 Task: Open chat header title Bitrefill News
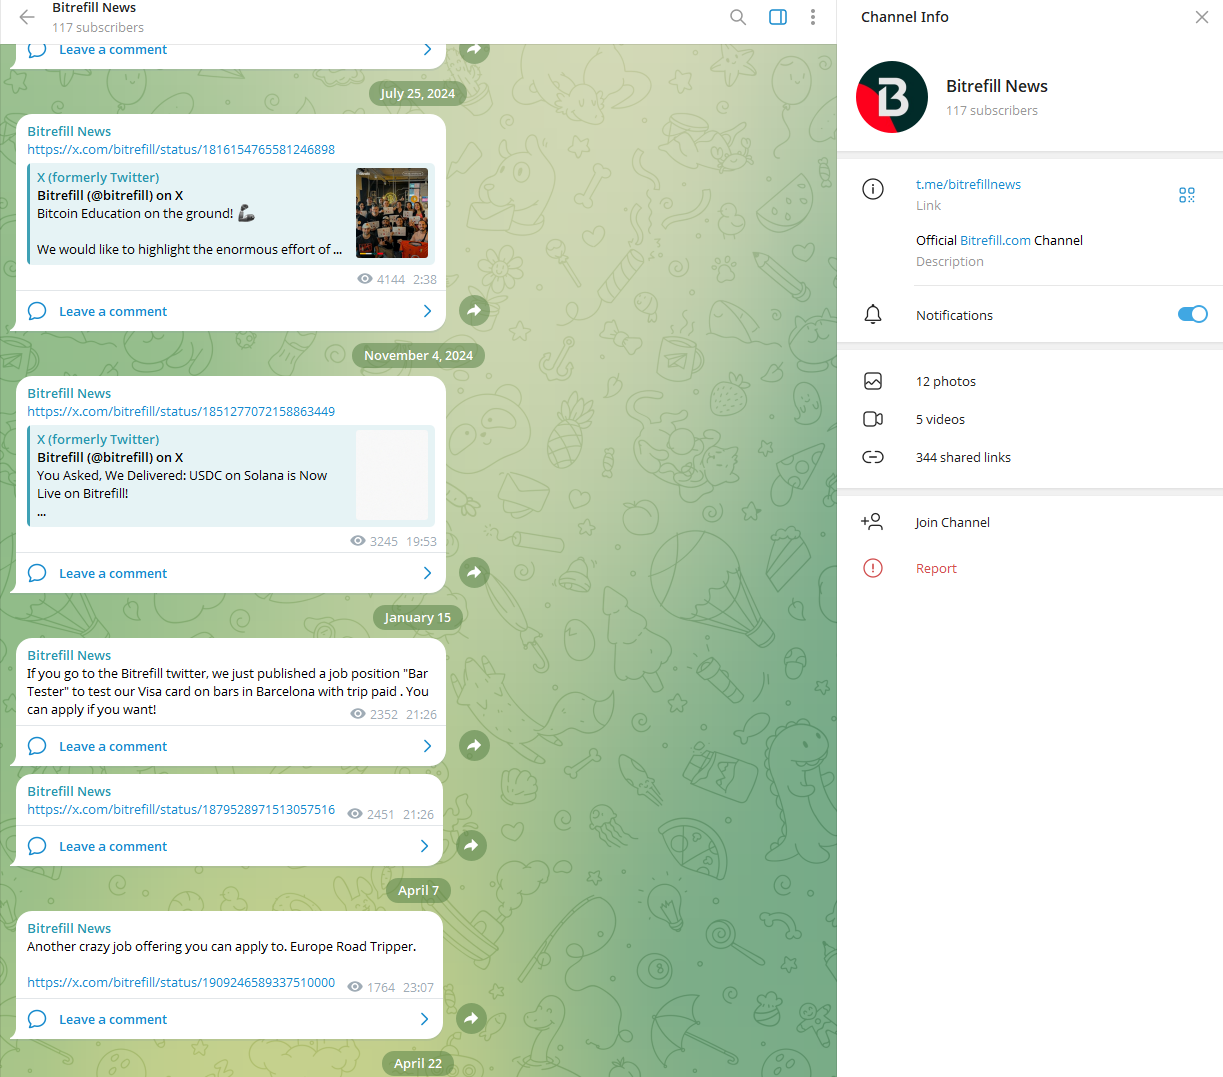[94, 8]
